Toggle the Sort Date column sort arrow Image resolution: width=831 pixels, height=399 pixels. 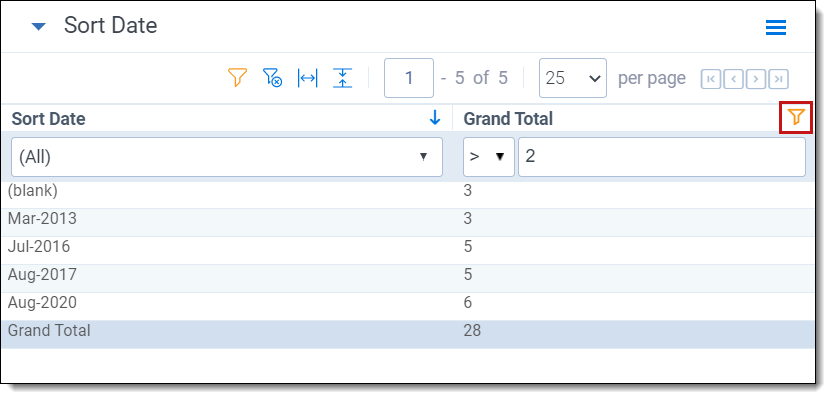(x=435, y=118)
